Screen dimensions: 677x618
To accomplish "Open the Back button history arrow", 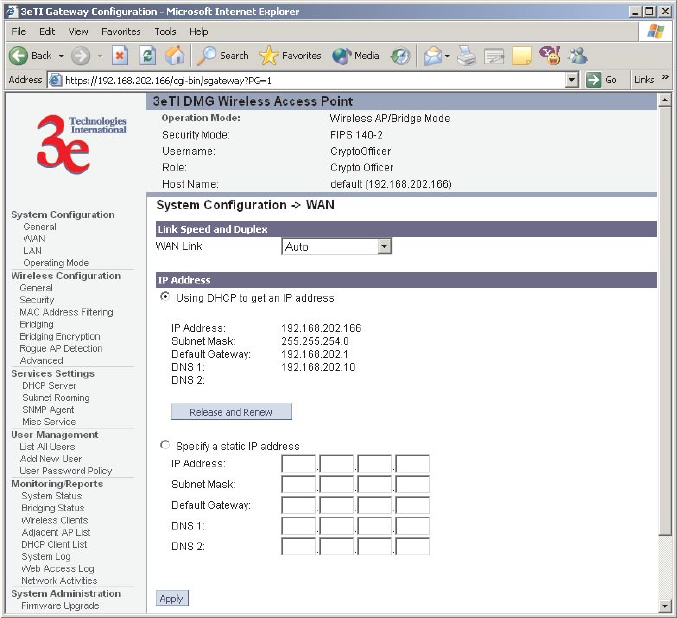I will 61,56.
